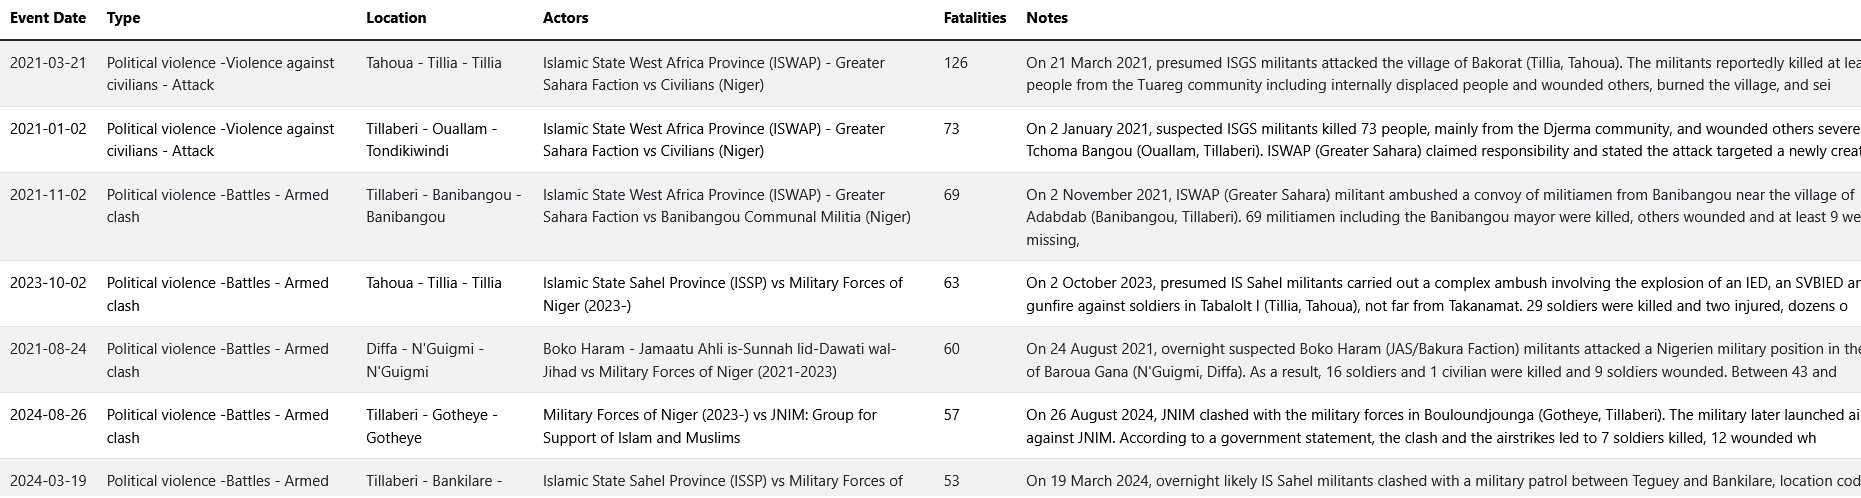Click the 69 fatalities cell
Viewport: 1861px width, 498px height.
tap(952, 195)
